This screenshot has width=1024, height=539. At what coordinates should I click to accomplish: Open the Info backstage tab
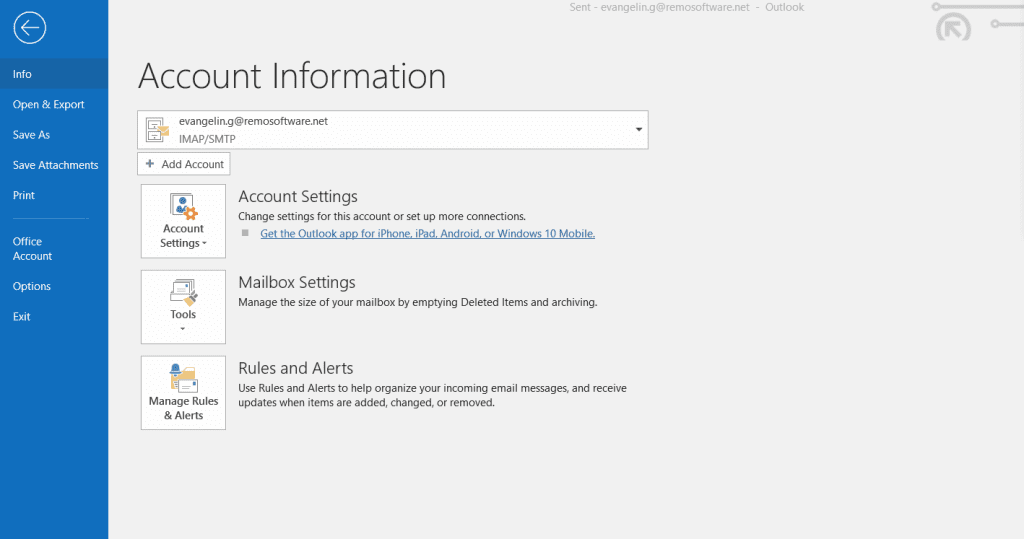click(54, 74)
